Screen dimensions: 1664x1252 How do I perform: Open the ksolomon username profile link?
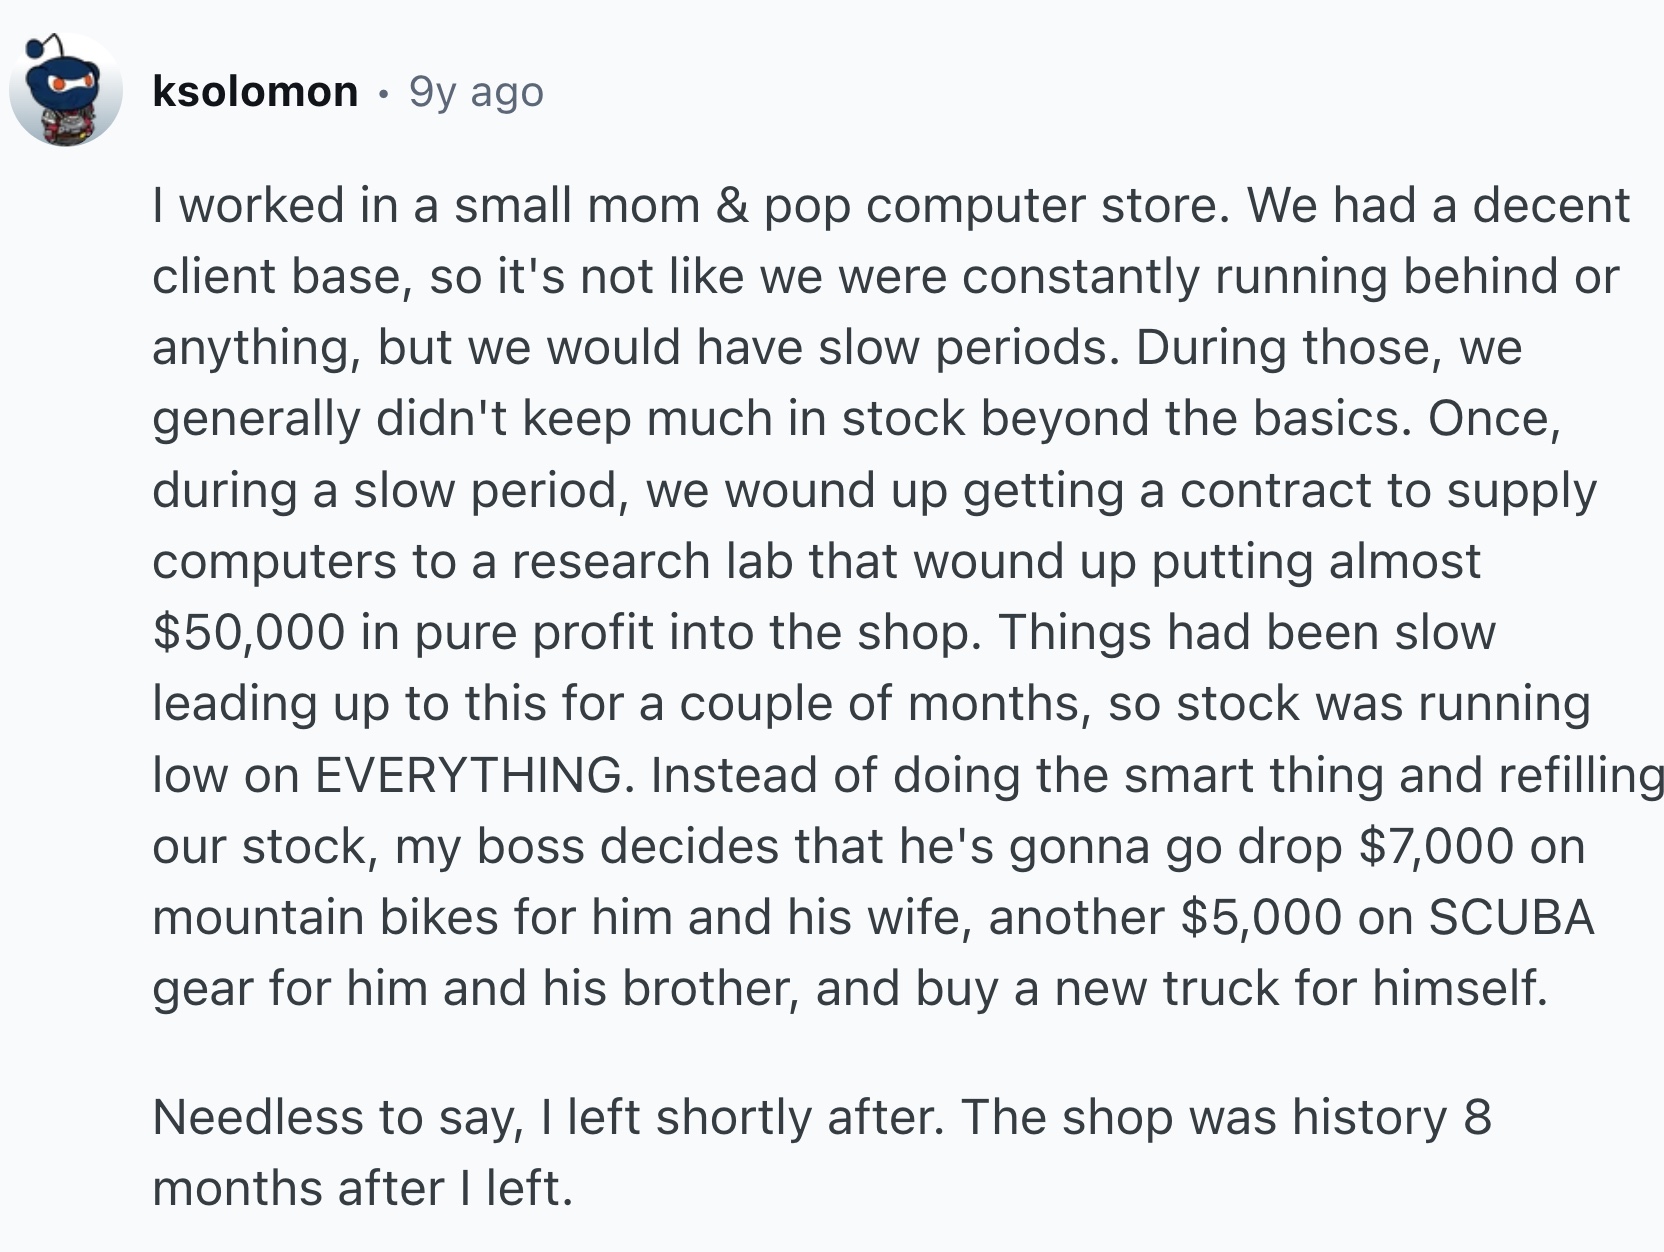click(255, 92)
